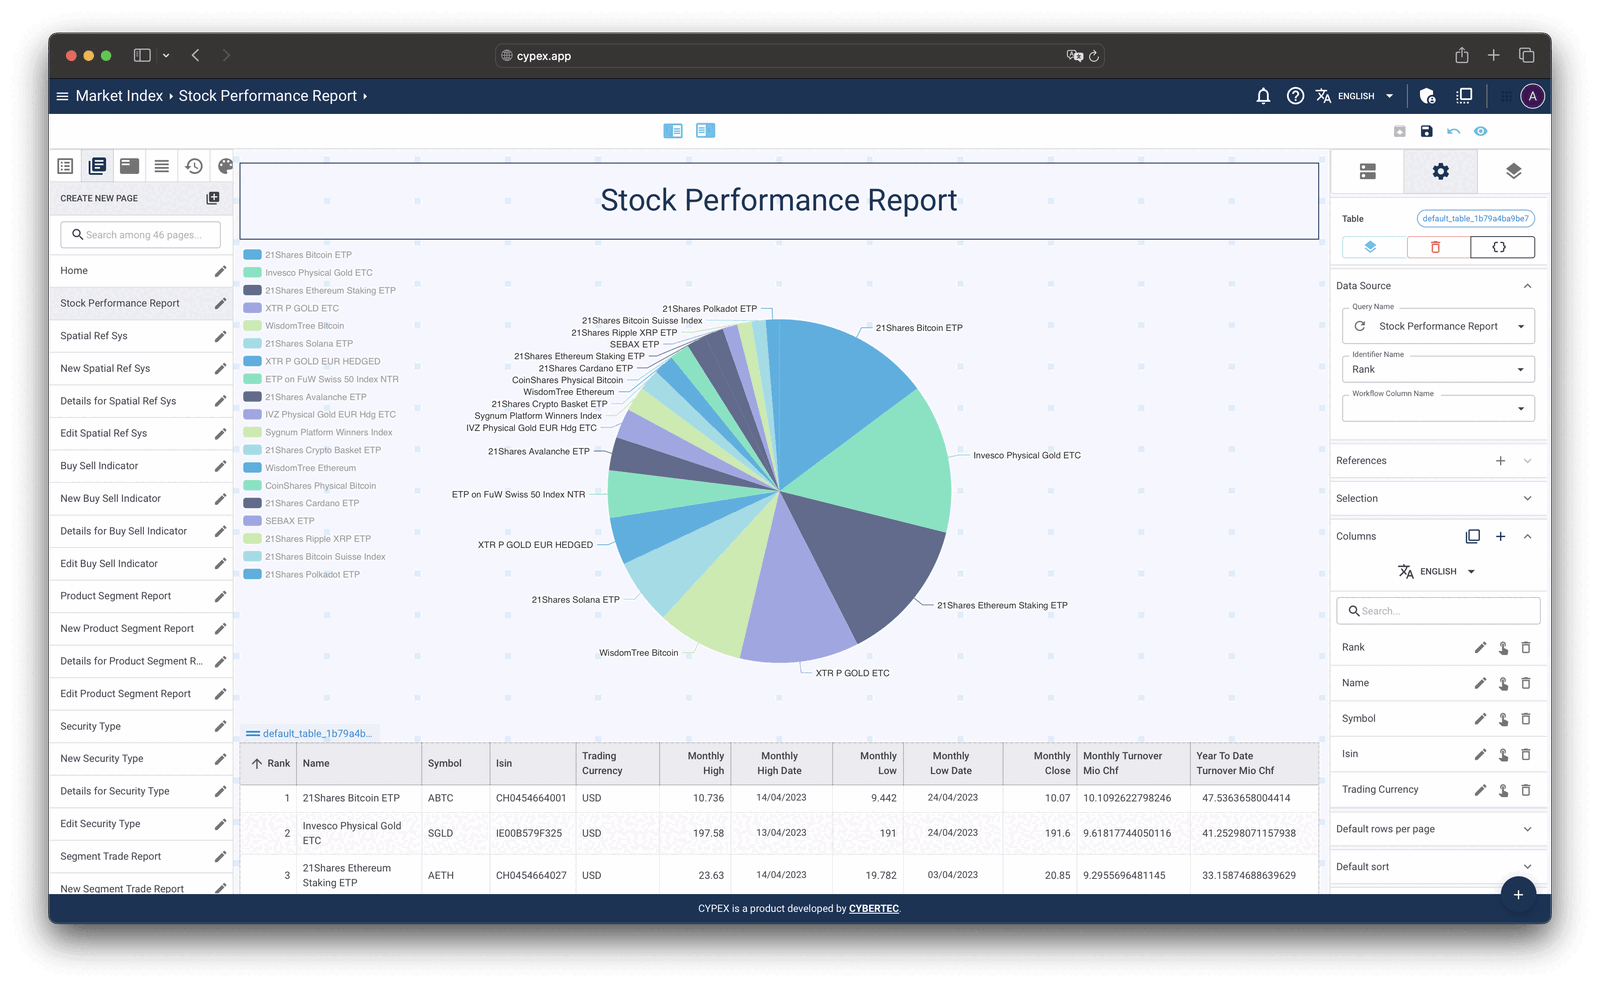The height and width of the screenshot is (988, 1600).
Task: Open the Columns language ENGLISH dropdown
Action: [1437, 572]
